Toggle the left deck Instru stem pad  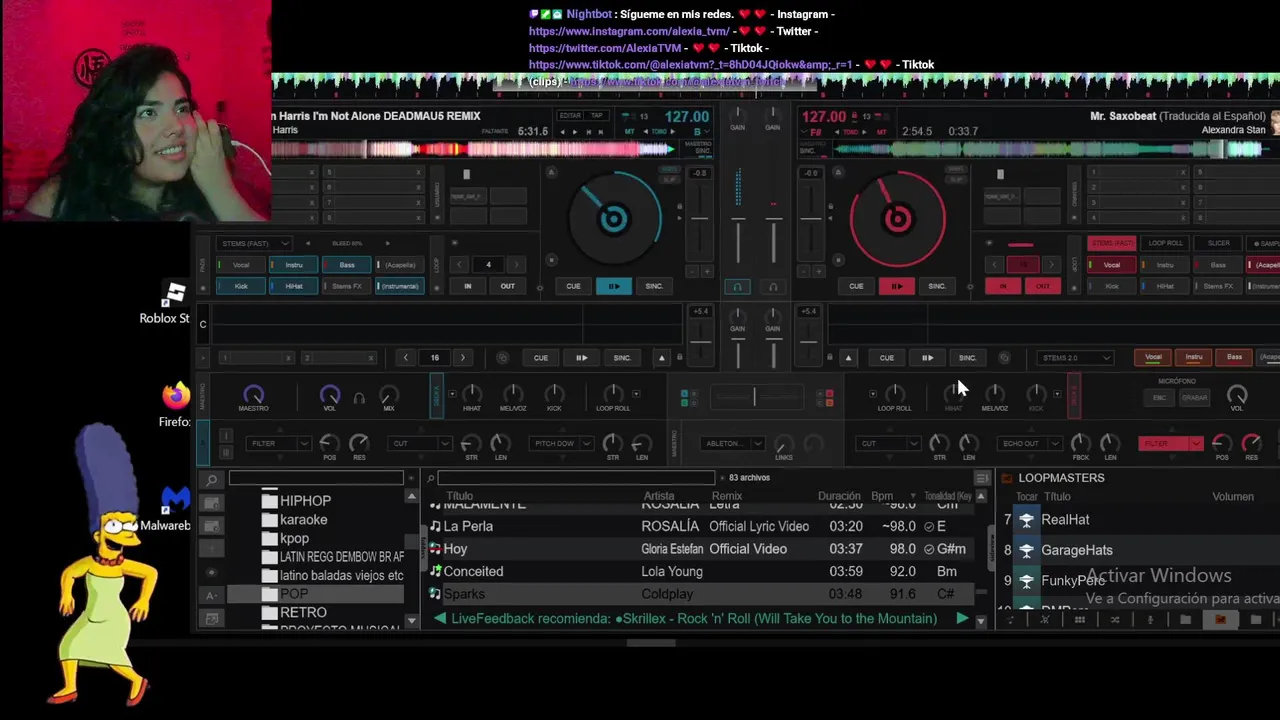tap(294, 265)
